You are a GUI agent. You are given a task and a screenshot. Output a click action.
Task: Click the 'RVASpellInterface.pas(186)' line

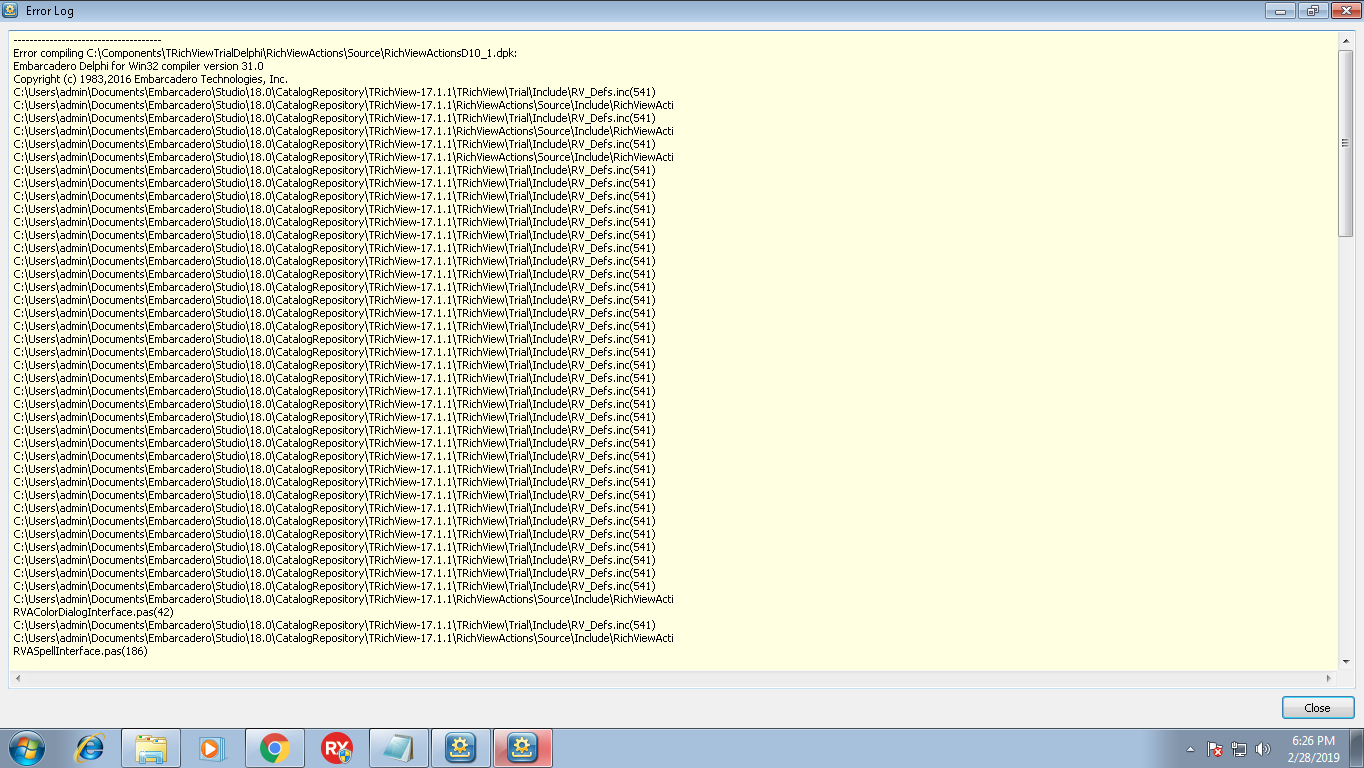[x=80, y=651]
